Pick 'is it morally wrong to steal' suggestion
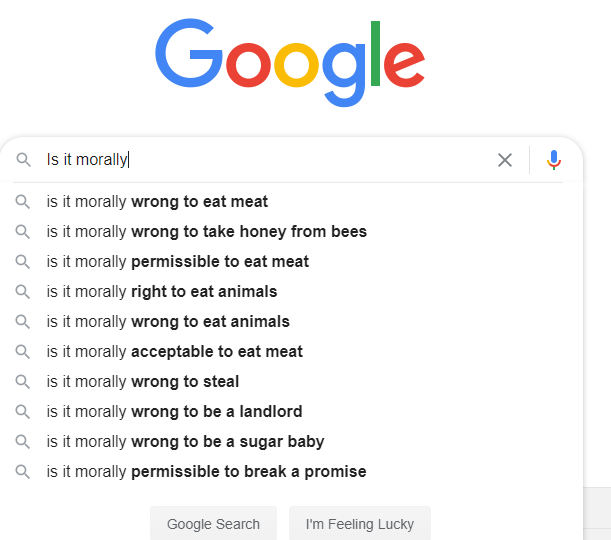The image size is (611, 540). (x=143, y=382)
